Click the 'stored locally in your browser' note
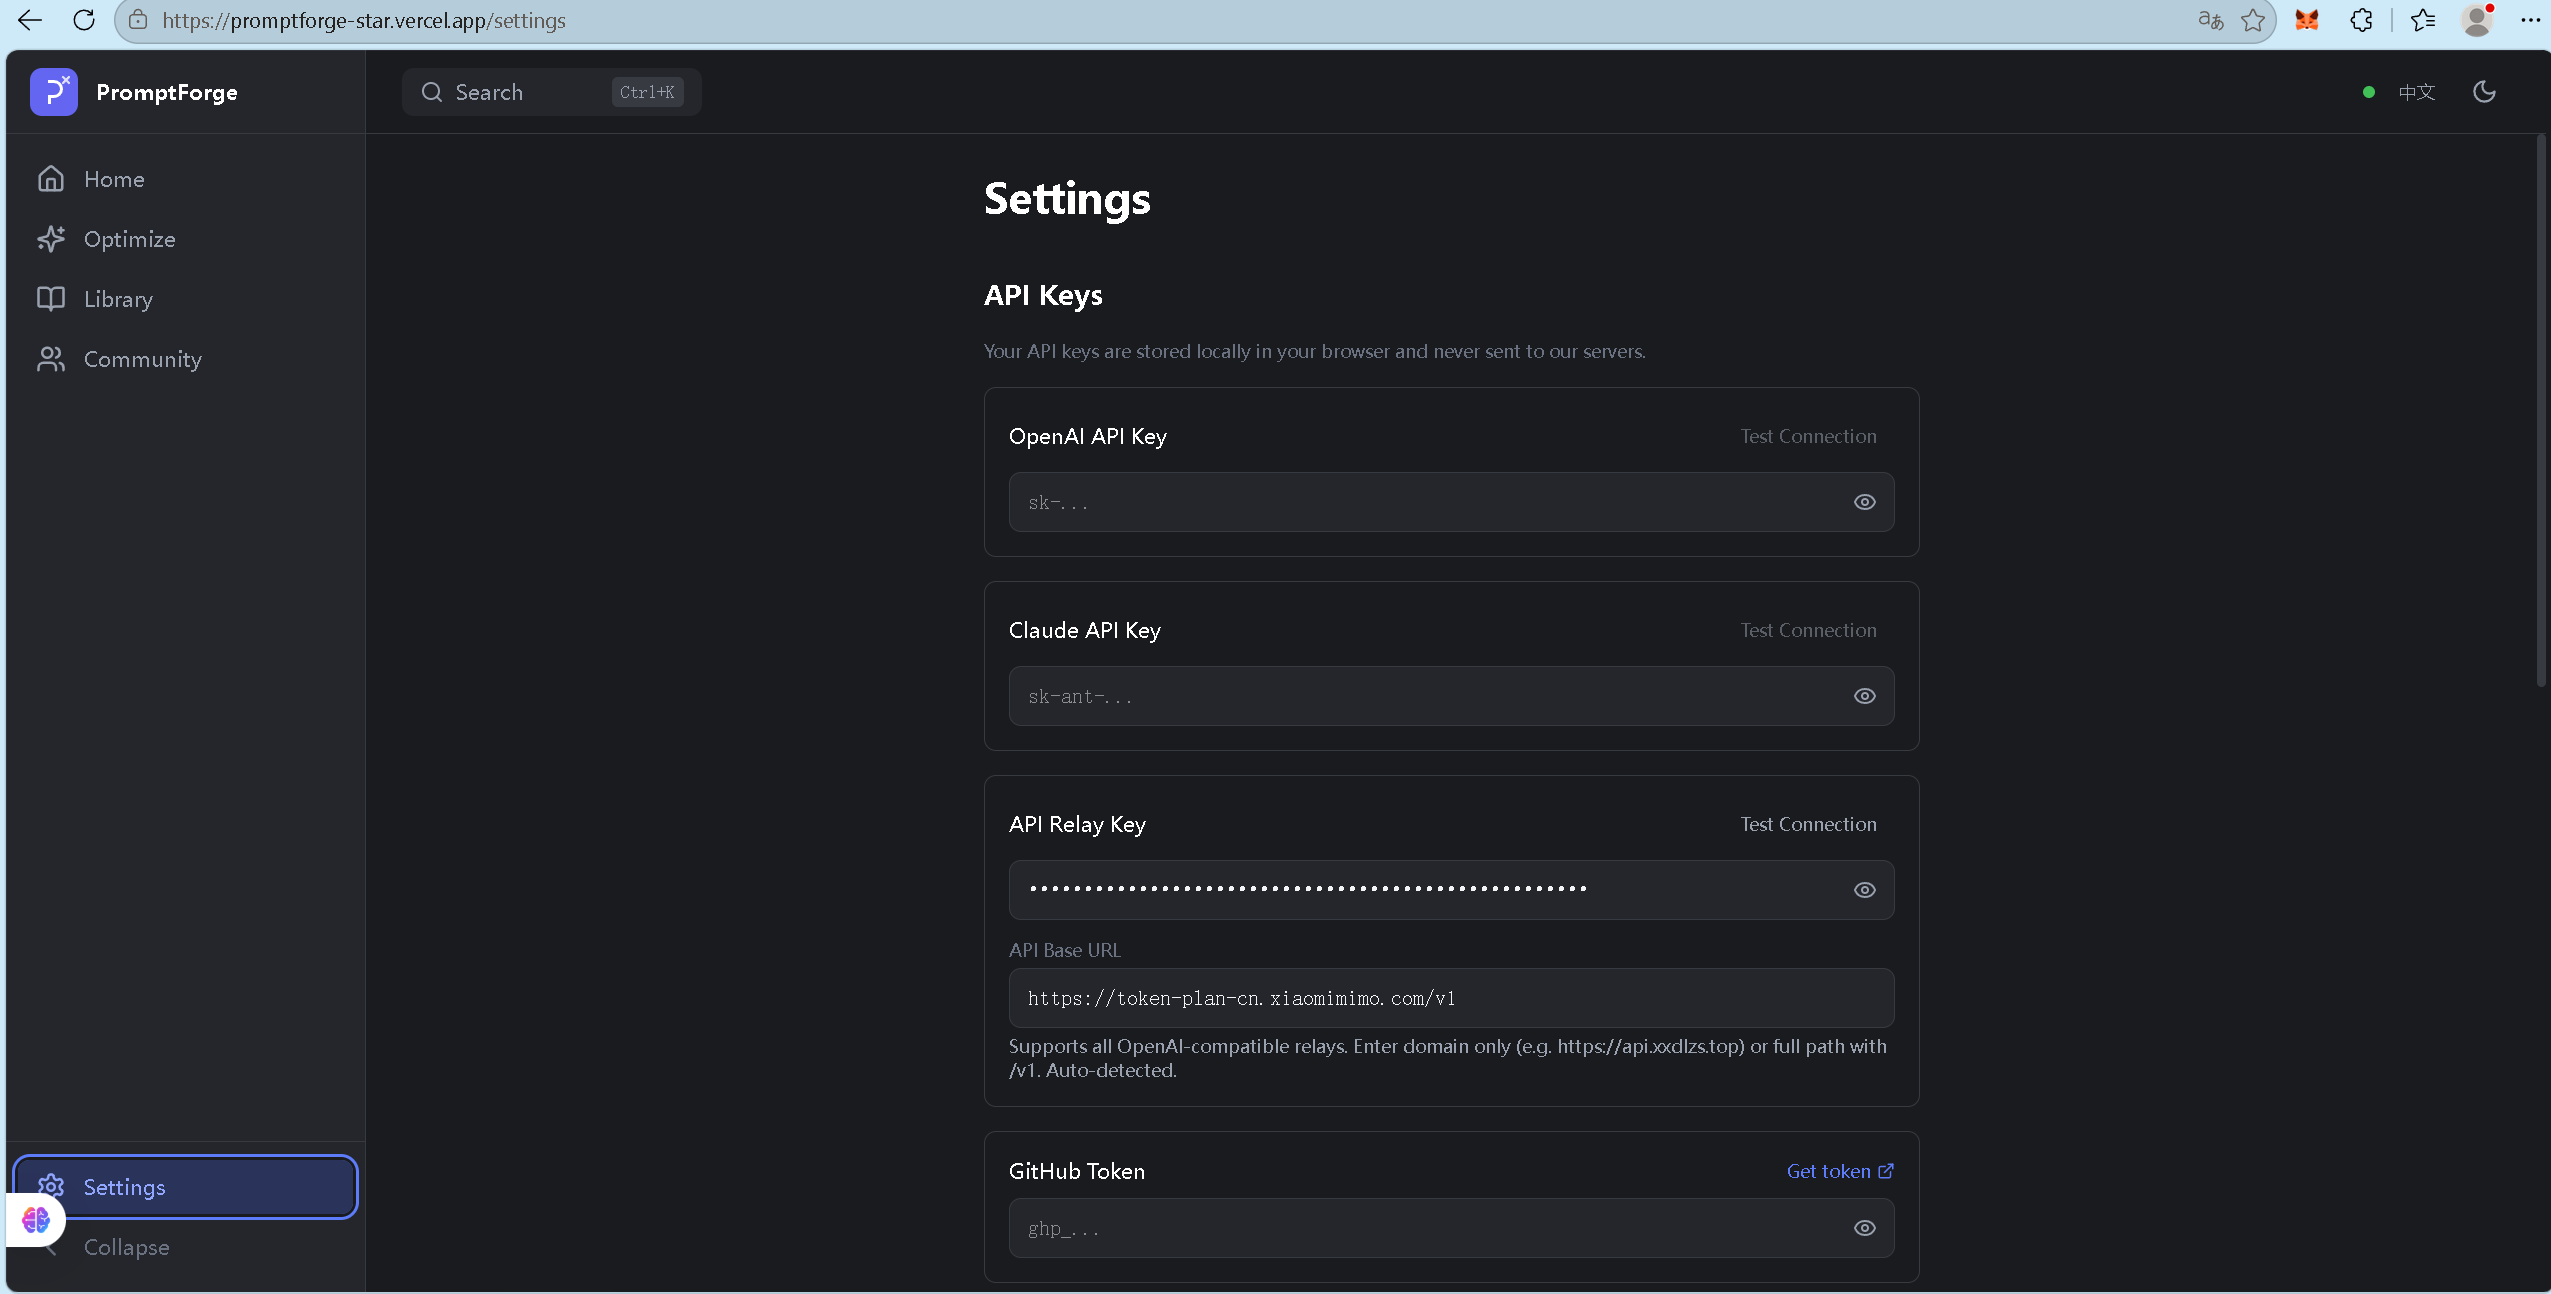 click(x=1314, y=351)
